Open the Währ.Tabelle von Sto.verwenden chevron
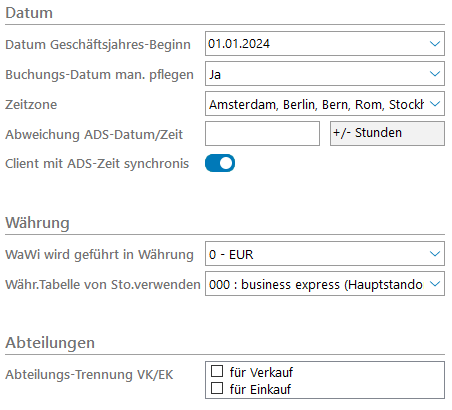452x410 pixels. [435, 284]
